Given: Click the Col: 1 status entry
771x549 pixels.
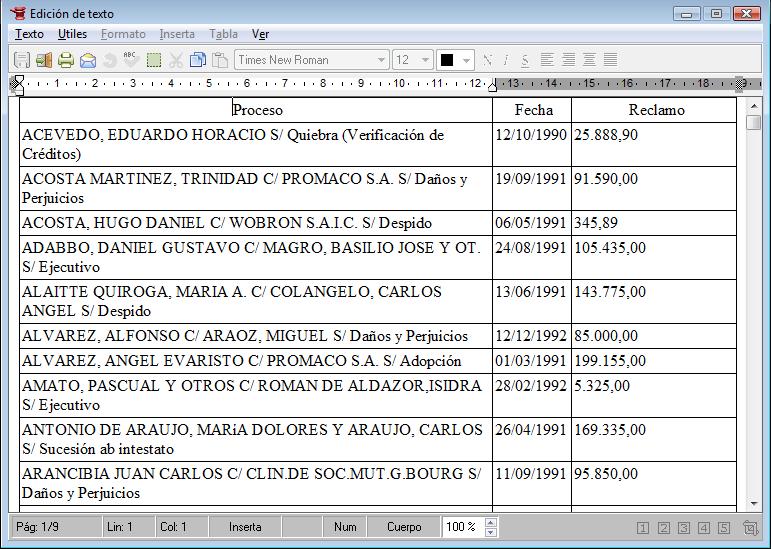Looking at the screenshot, I should [182, 527].
